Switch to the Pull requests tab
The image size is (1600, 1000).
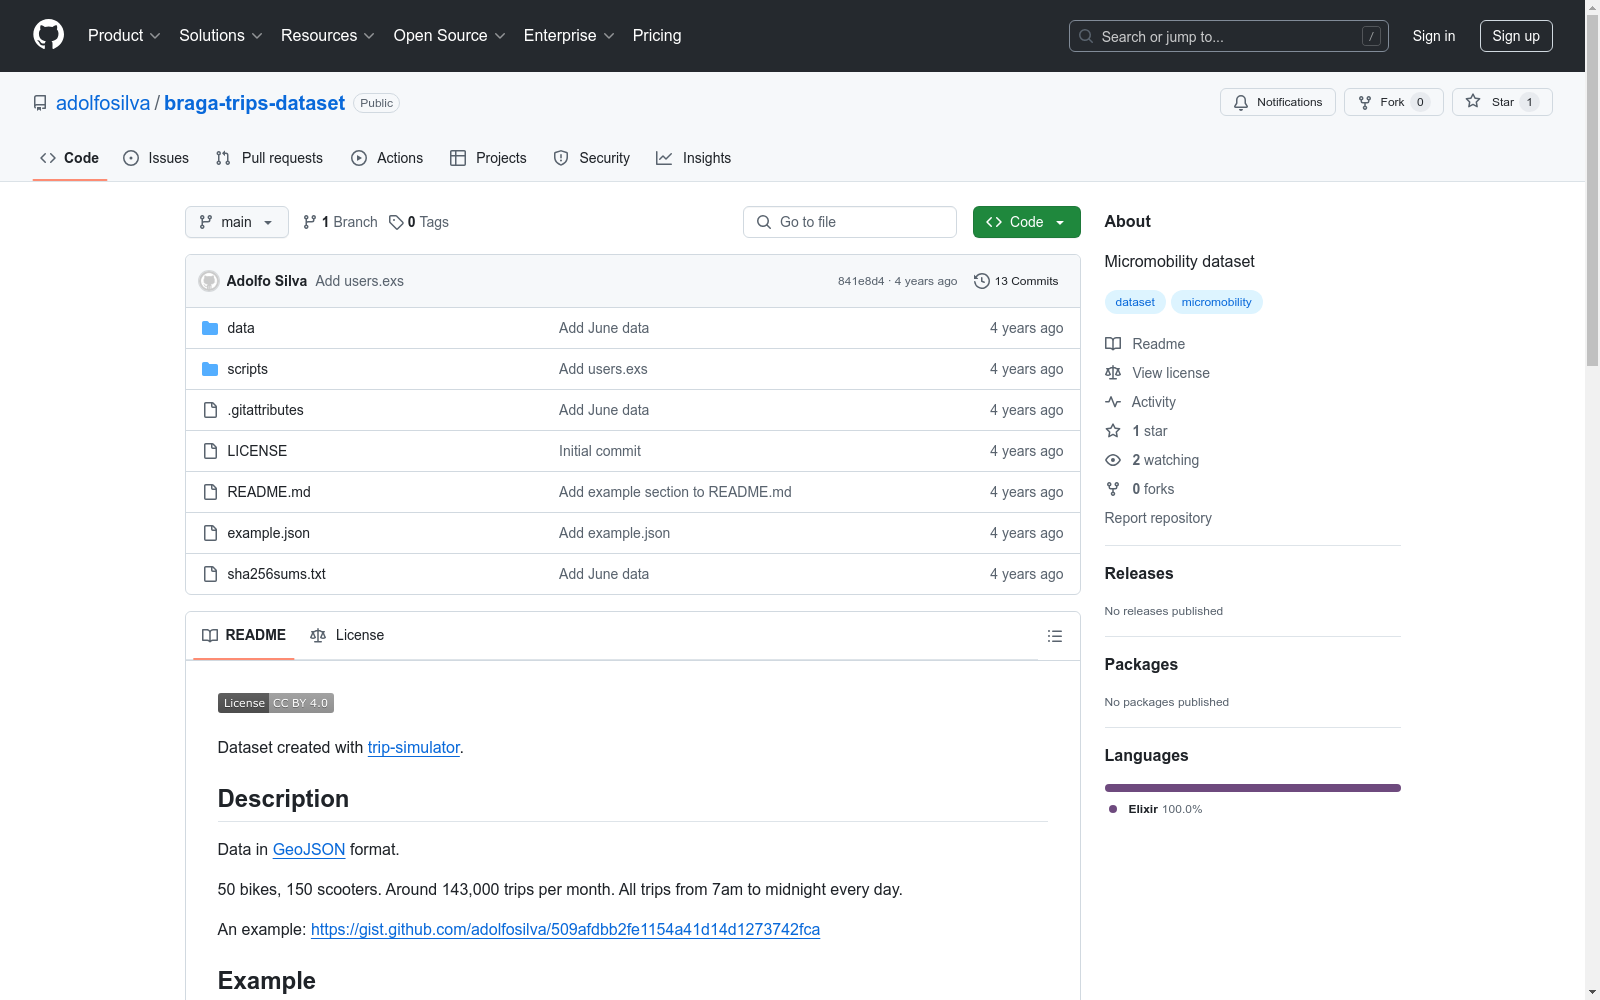point(269,158)
